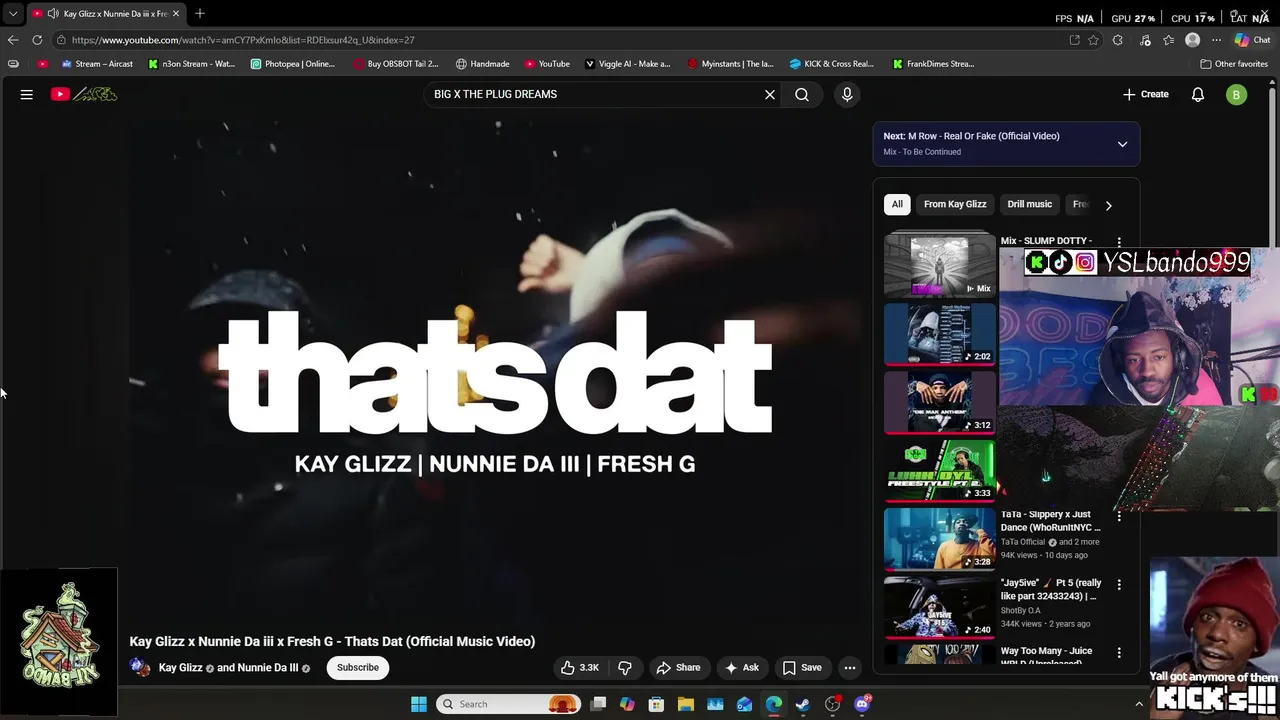Run search with the magnifier button
Viewport: 1280px width, 720px height.
click(x=802, y=94)
